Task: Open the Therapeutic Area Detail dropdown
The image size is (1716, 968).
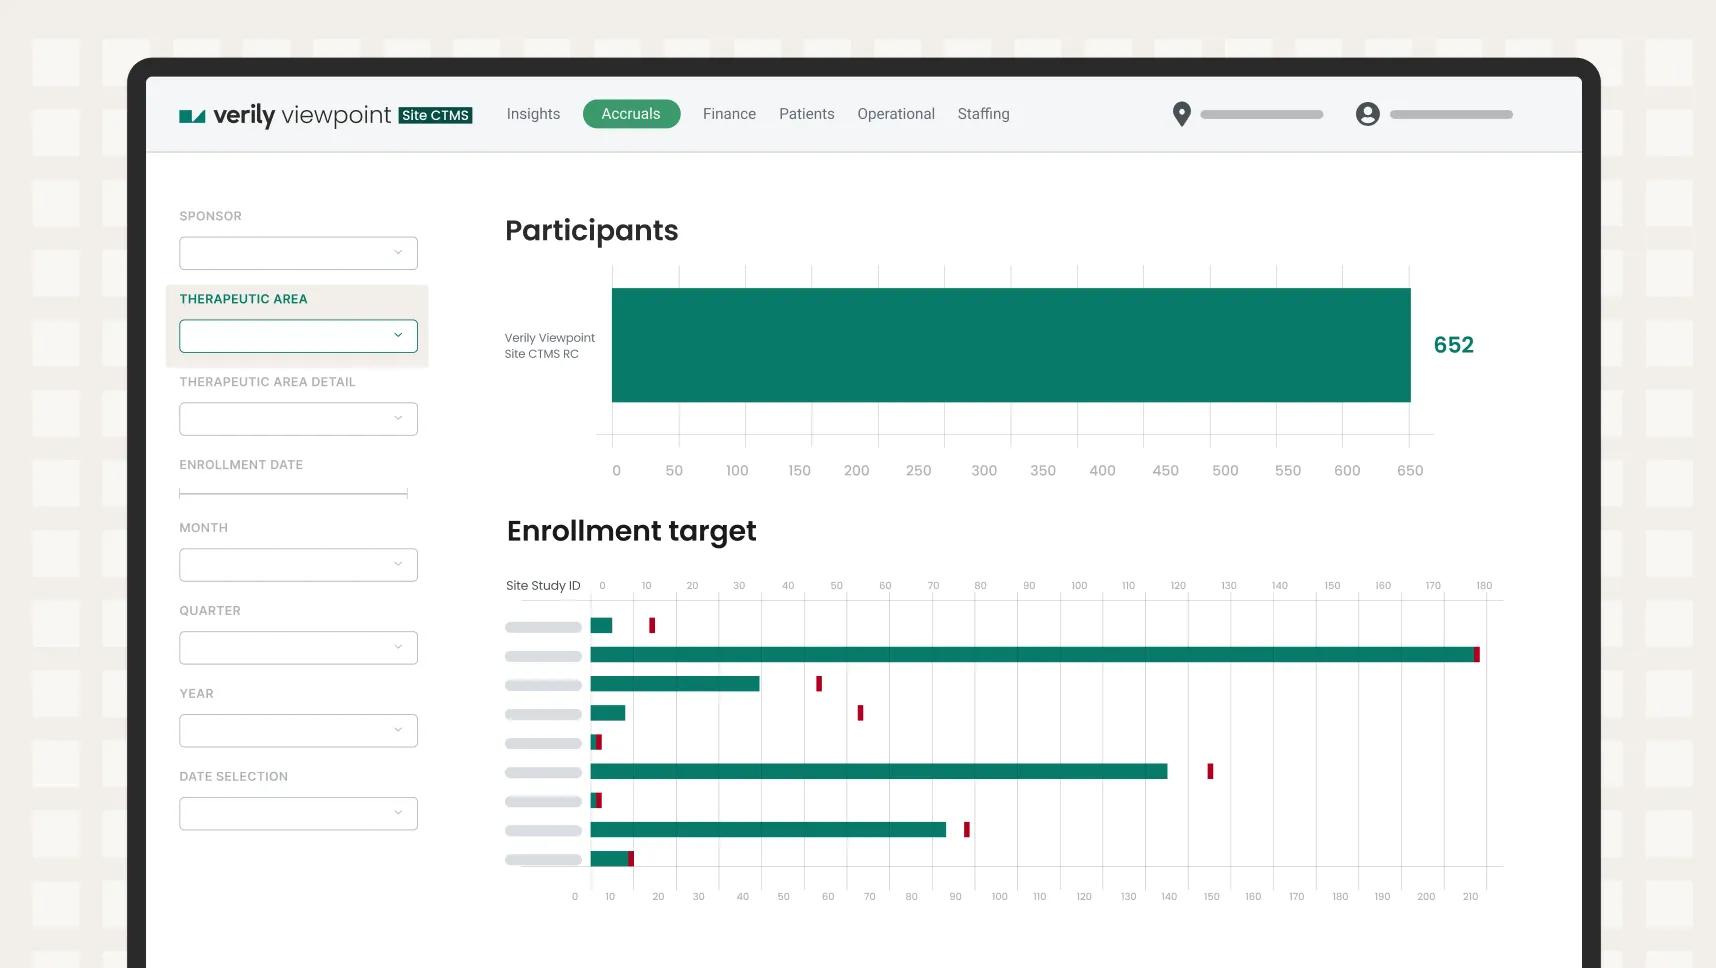Action: [298, 419]
